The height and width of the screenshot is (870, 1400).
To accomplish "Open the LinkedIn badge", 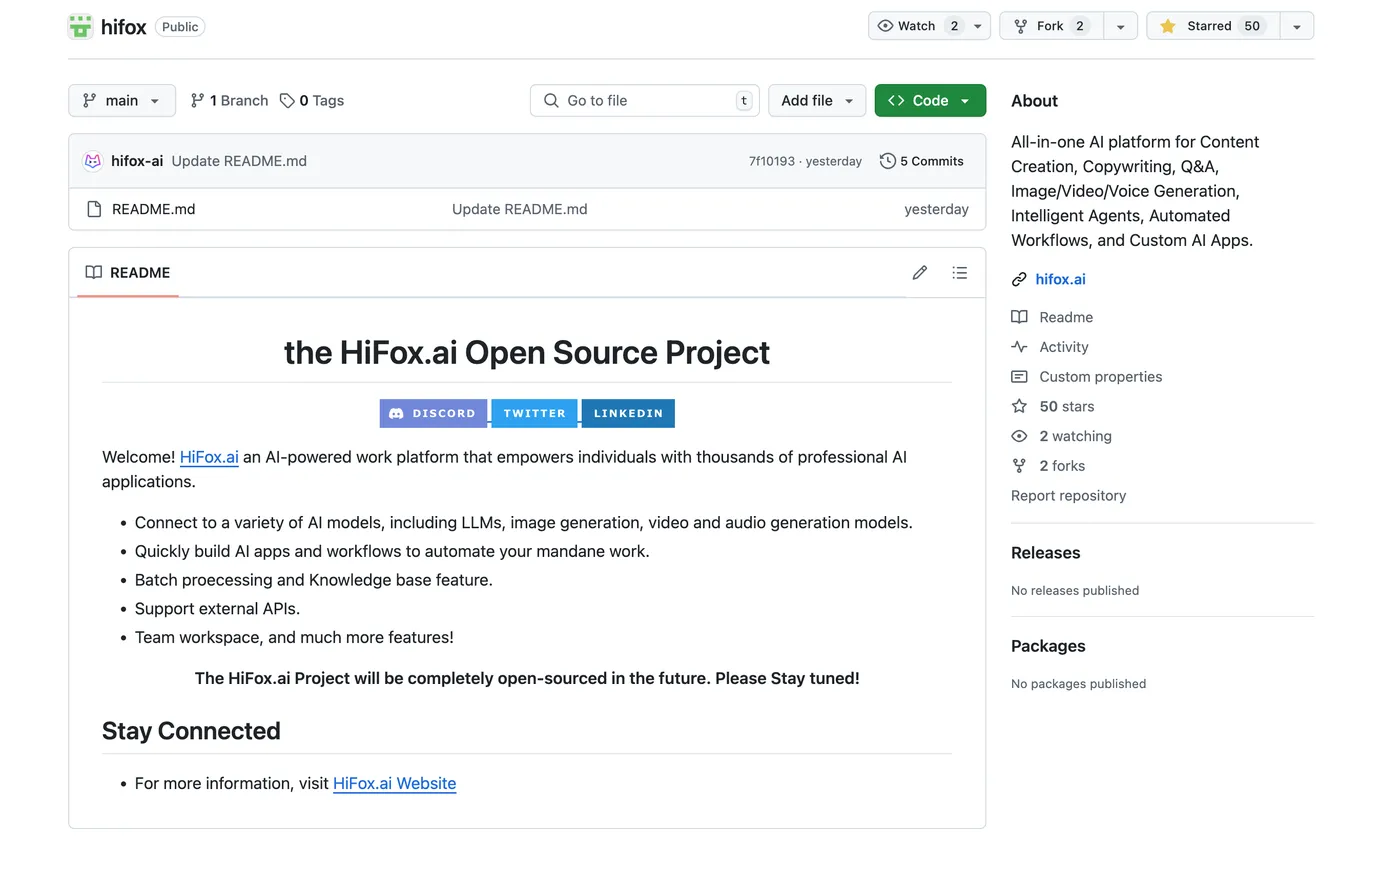I will tap(628, 413).
